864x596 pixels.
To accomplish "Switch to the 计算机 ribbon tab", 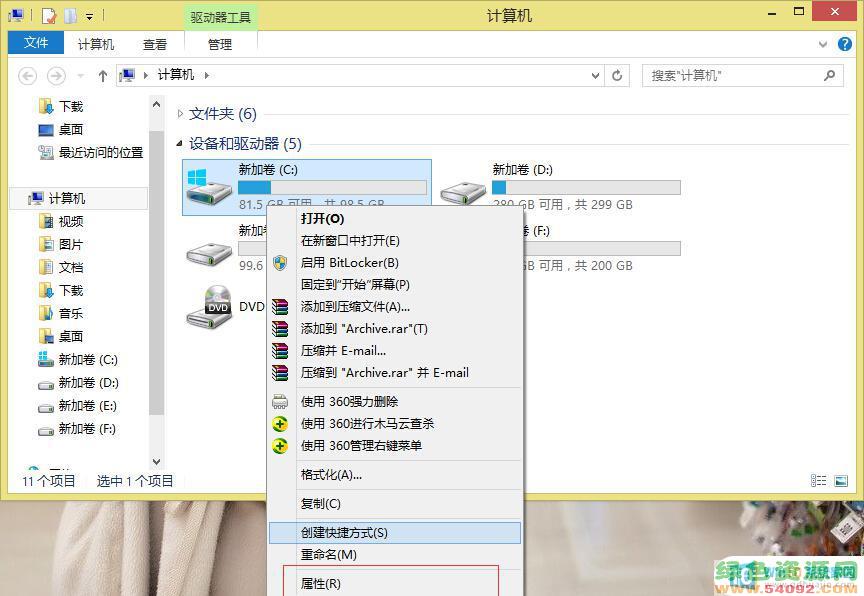I will click(96, 44).
